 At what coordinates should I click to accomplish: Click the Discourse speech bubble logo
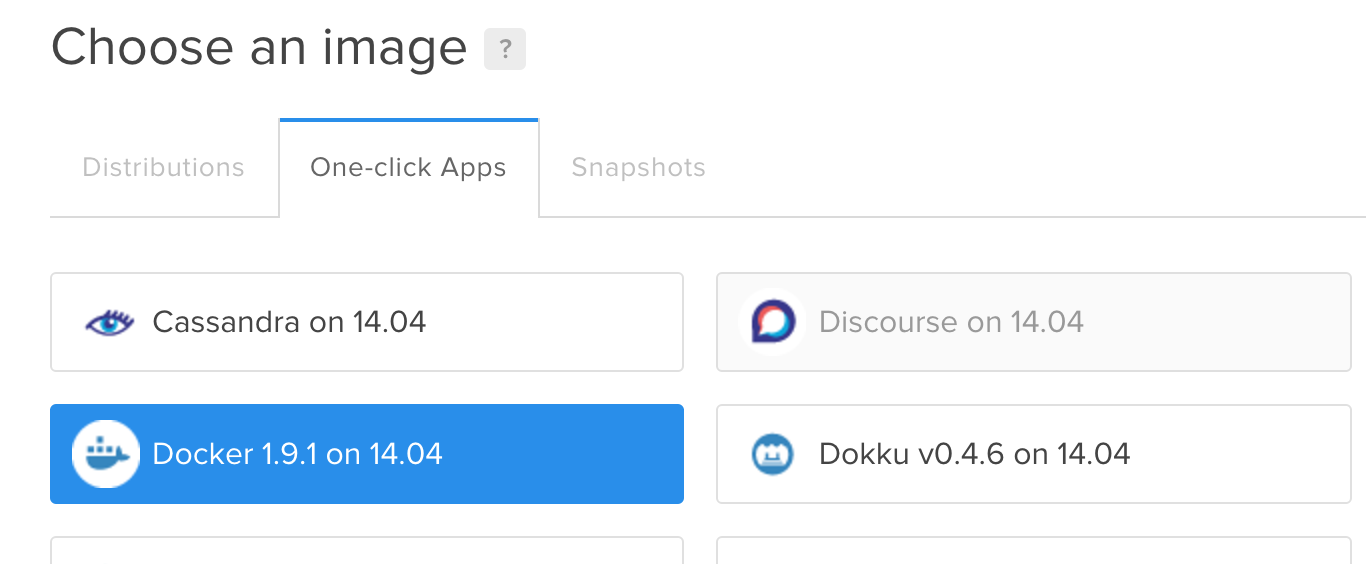coord(773,322)
